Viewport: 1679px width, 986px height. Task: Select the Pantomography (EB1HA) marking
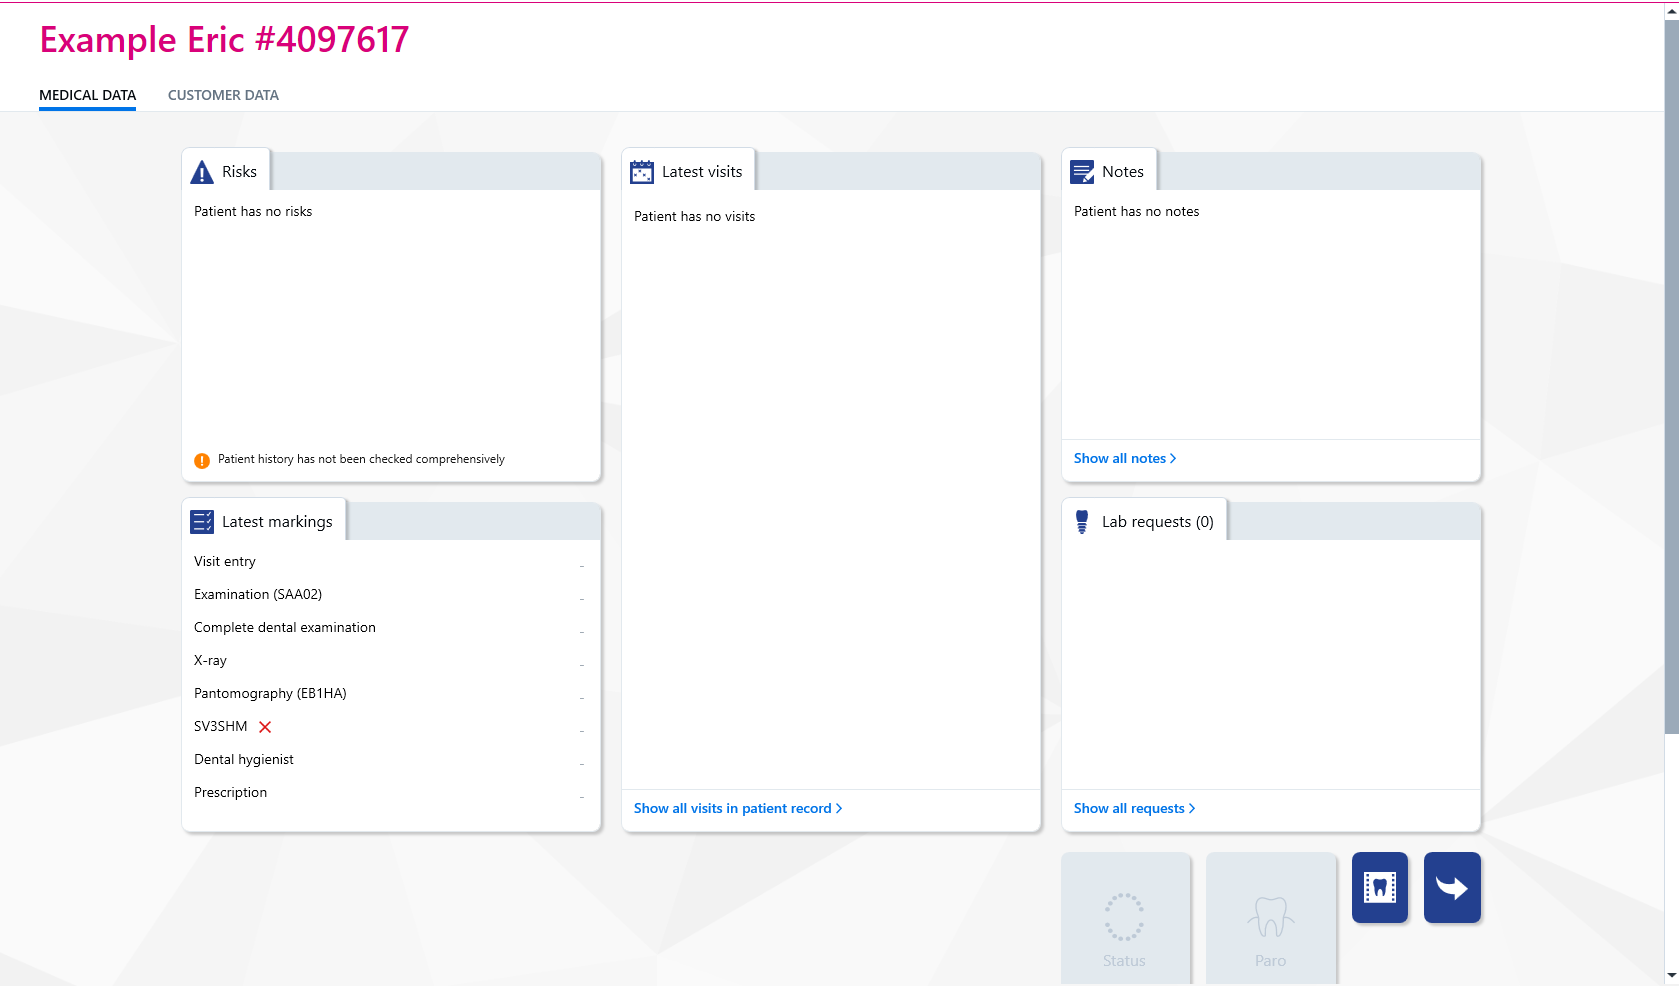coord(390,693)
